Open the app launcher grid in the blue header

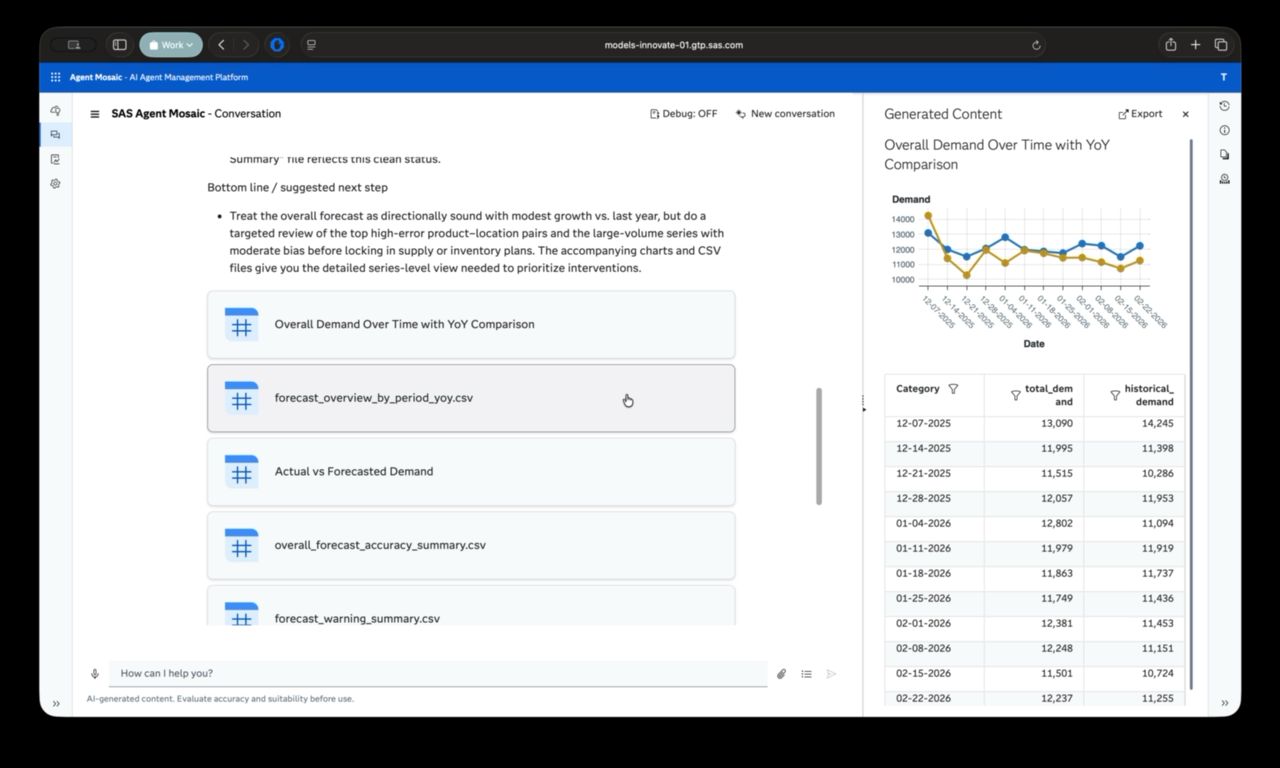click(55, 76)
